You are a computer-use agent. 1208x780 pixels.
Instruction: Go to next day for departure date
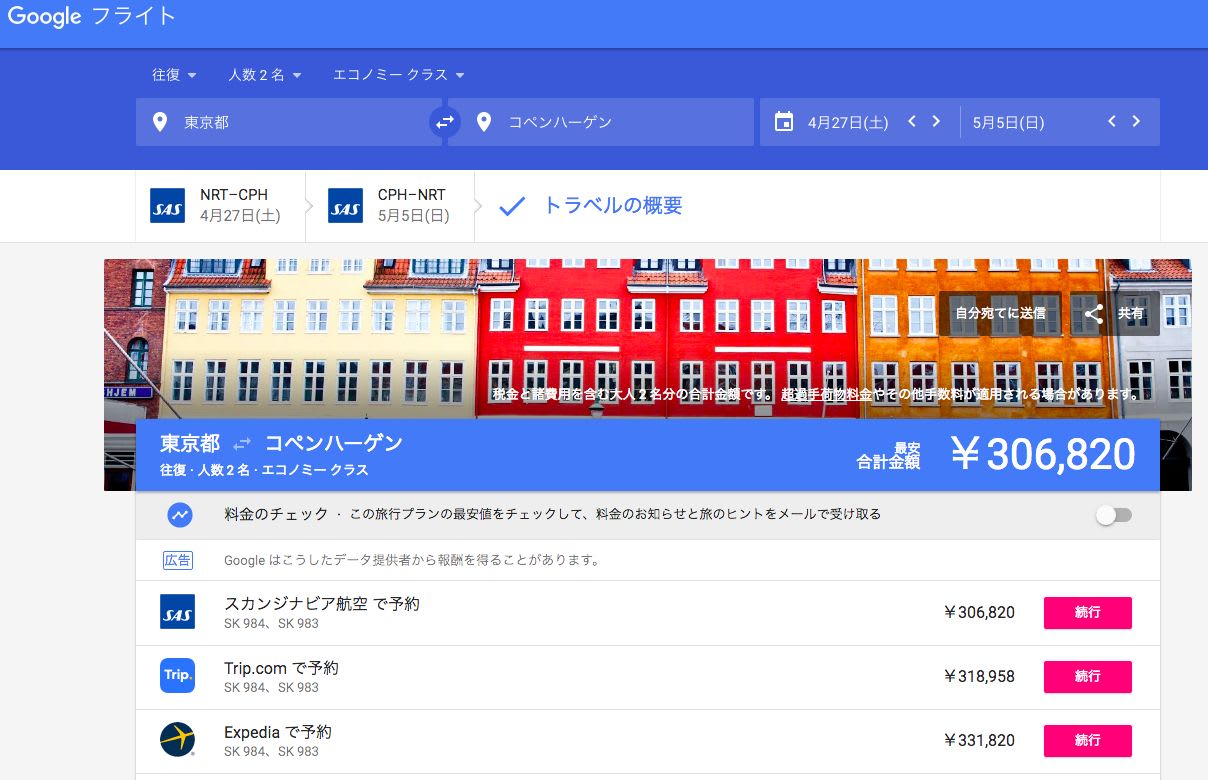[936, 121]
